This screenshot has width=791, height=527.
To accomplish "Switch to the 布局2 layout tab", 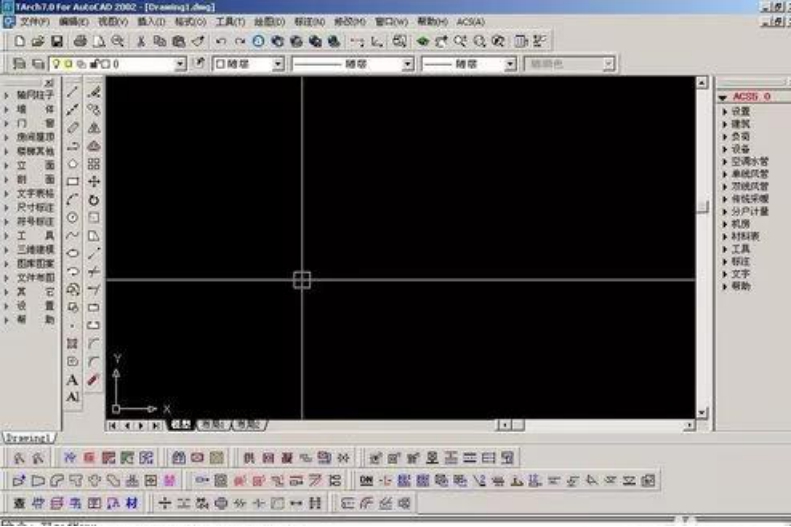I will pos(249,425).
